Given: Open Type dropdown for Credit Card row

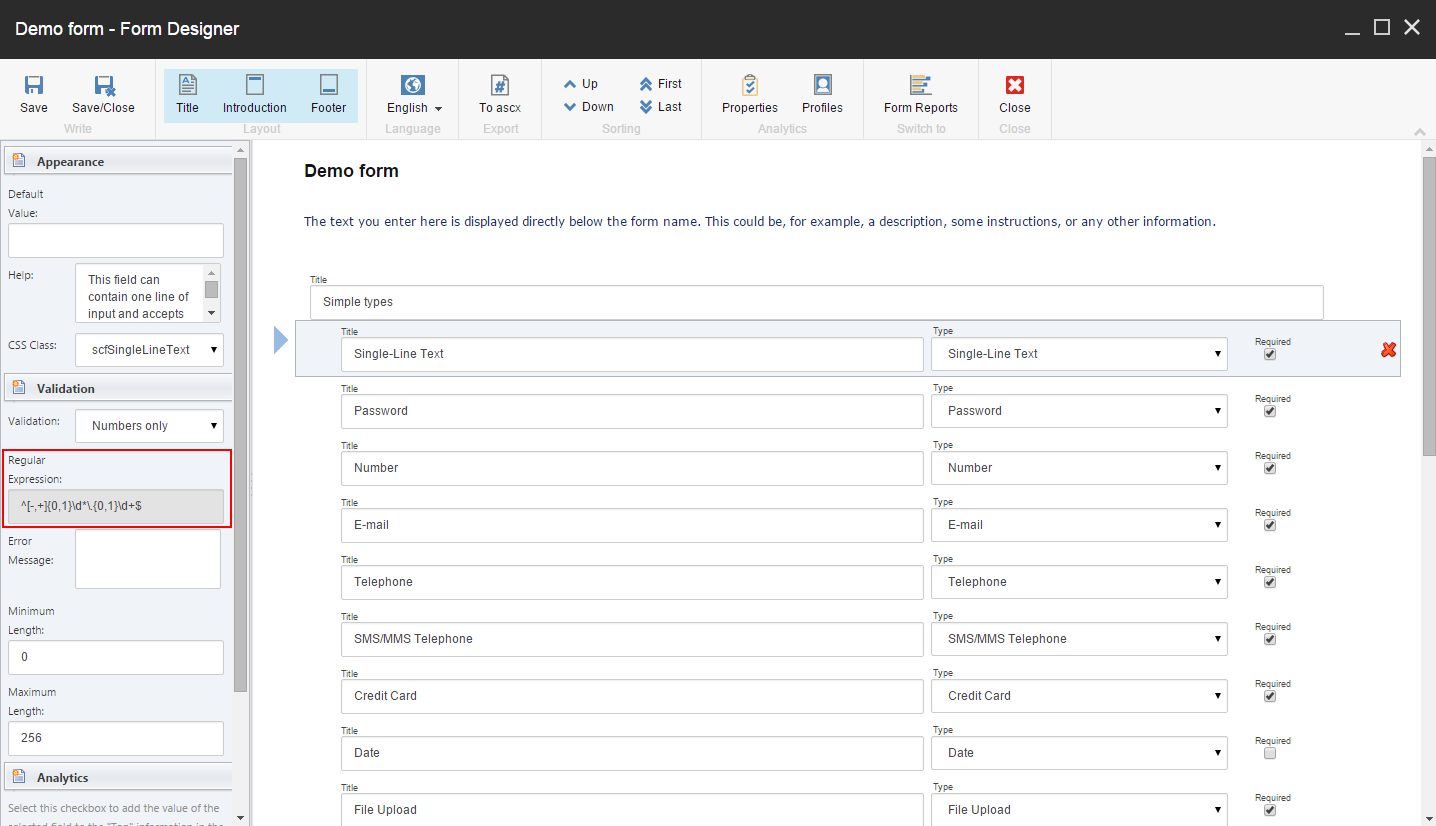Looking at the screenshot, I should (1079, 696).
